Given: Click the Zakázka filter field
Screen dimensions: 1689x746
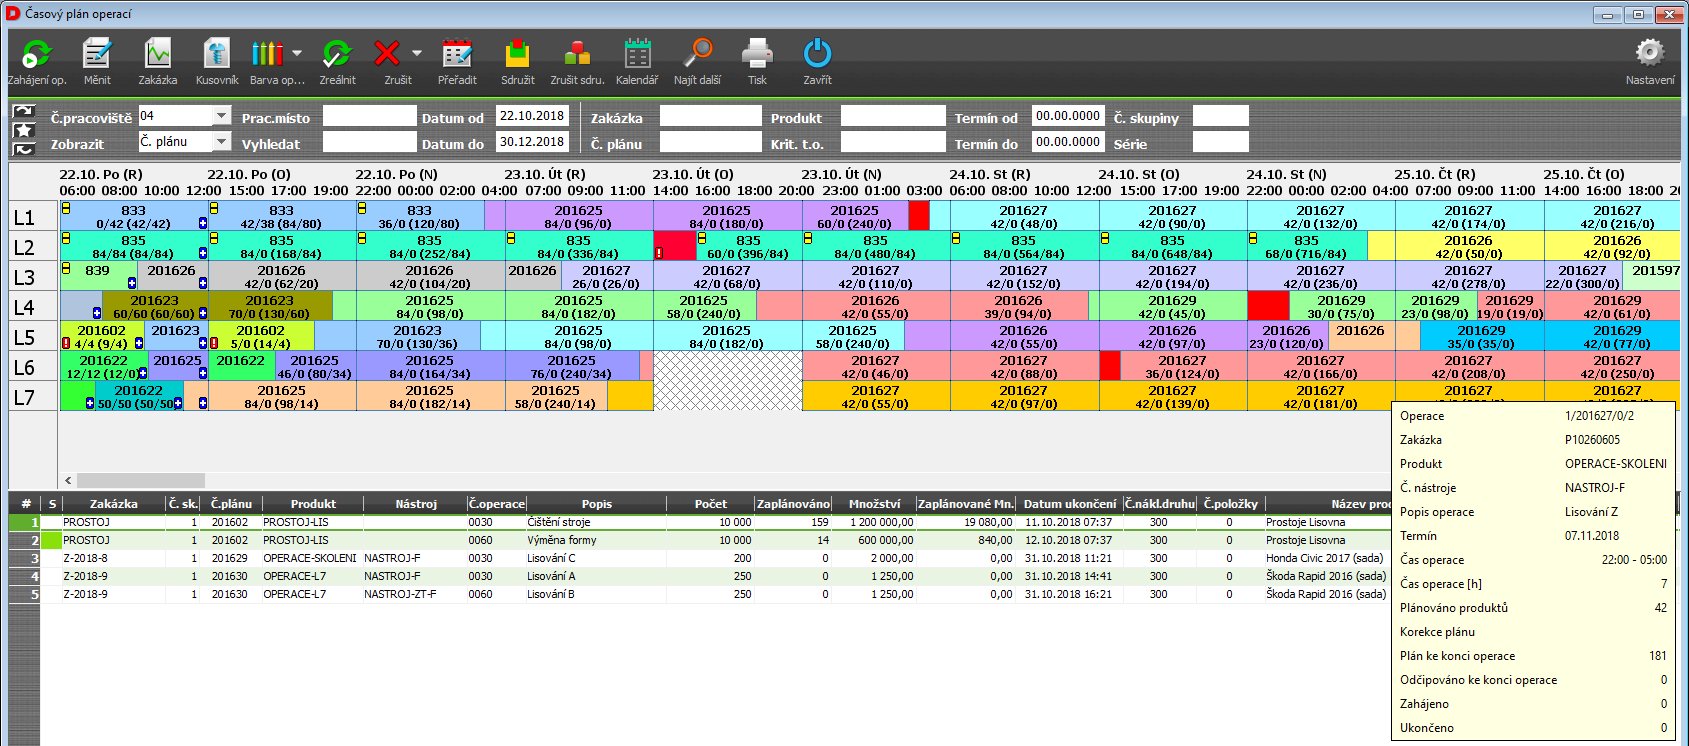Looking at the screenshot, I should pyautogui.click(x=711, y=116).
